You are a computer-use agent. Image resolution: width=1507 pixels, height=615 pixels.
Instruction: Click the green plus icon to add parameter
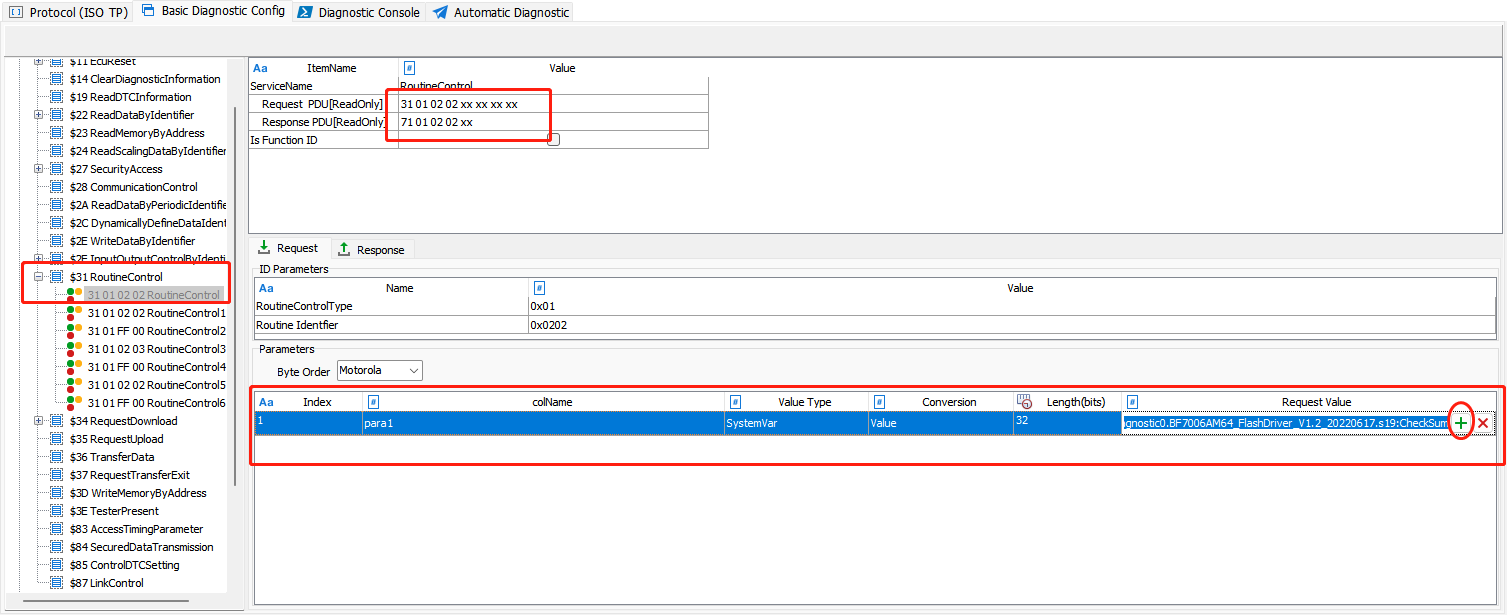pos(1461,422)
